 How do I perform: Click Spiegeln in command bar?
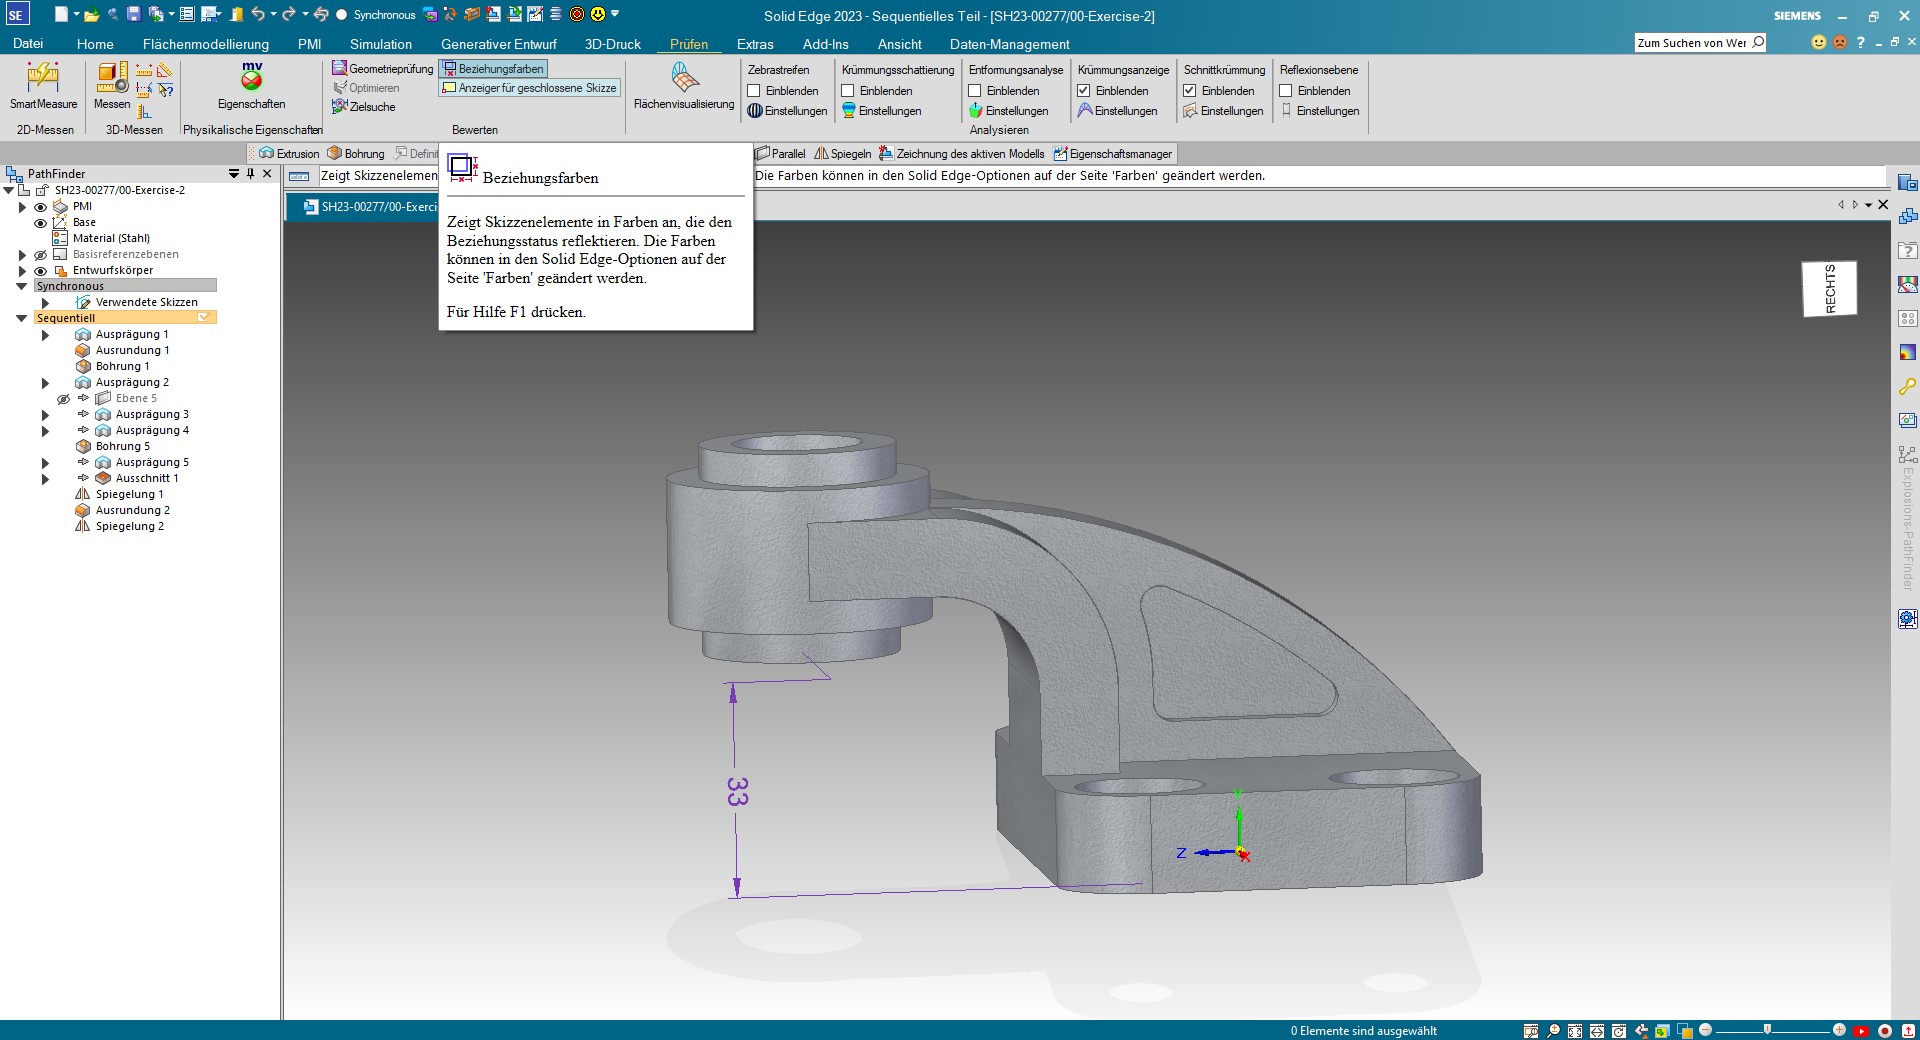point(843,153)
